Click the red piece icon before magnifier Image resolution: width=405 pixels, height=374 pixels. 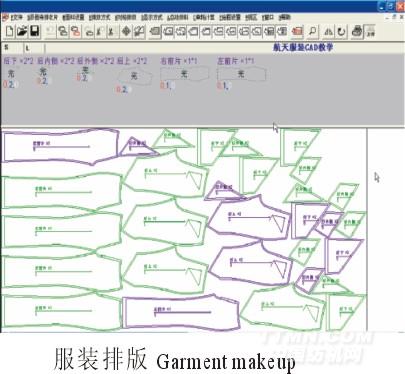tap(297, 32)
